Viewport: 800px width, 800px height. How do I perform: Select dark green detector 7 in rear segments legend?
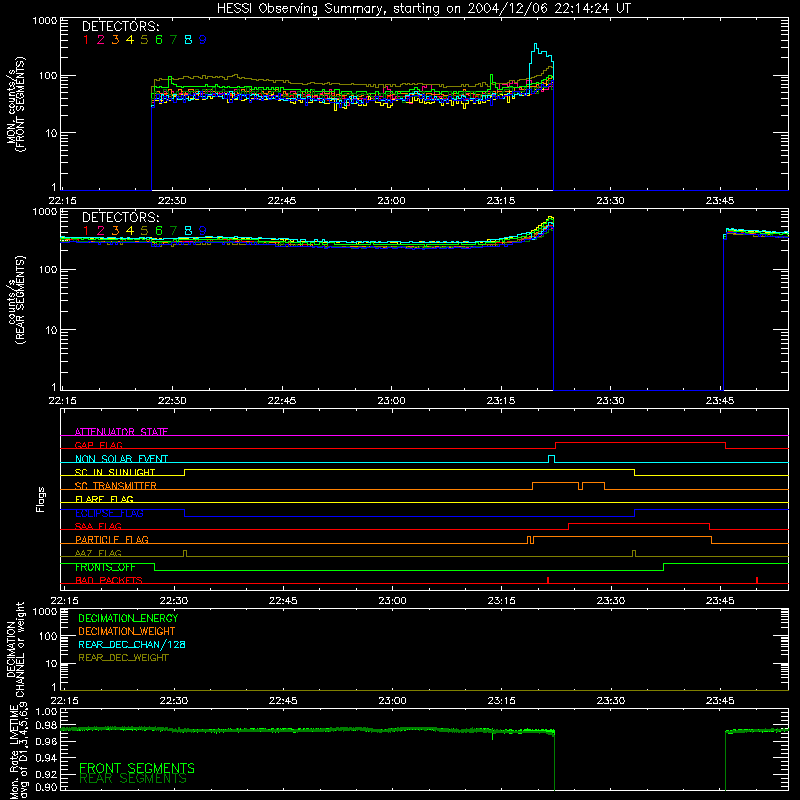click(173, 231)
